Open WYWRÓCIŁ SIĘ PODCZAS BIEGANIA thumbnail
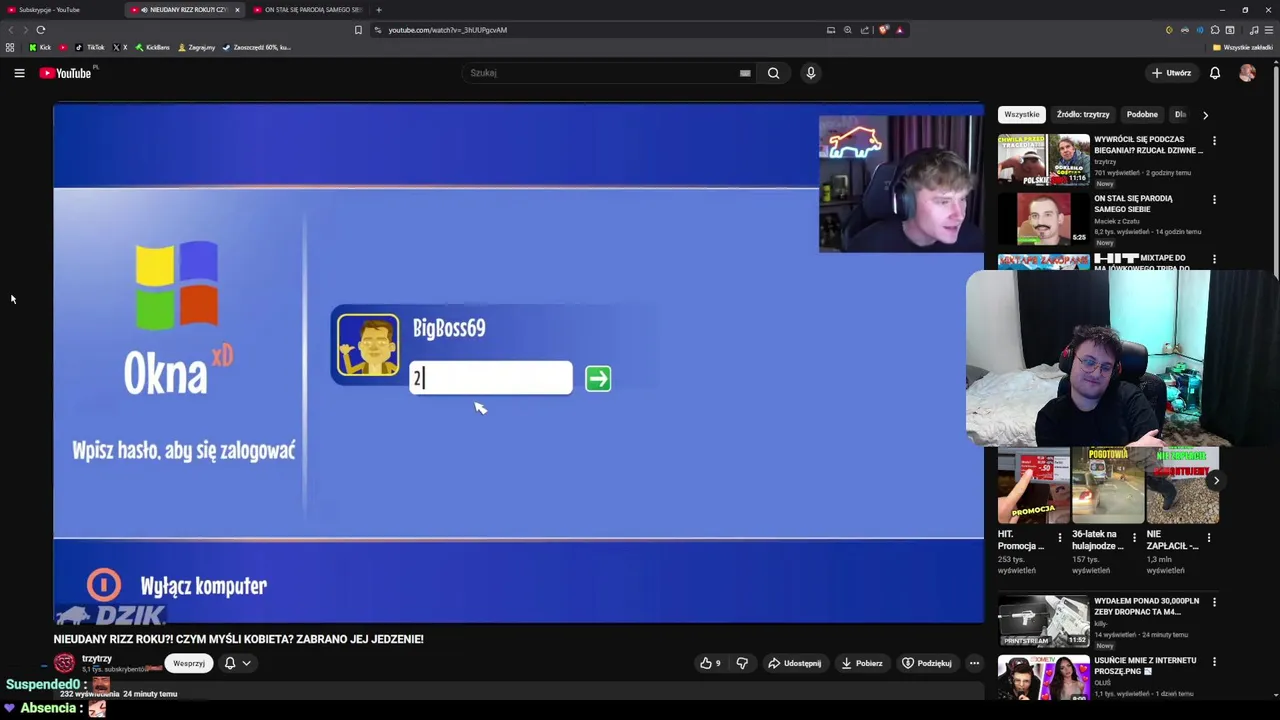 1044,160
